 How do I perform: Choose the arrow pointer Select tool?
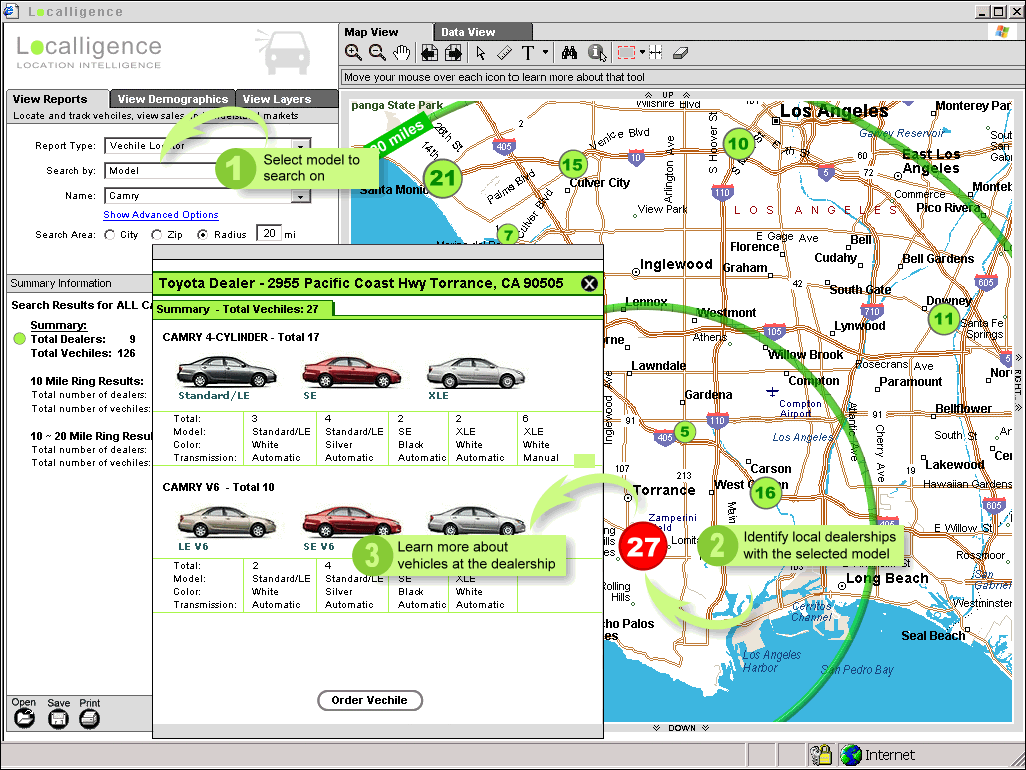click(481, 52)
